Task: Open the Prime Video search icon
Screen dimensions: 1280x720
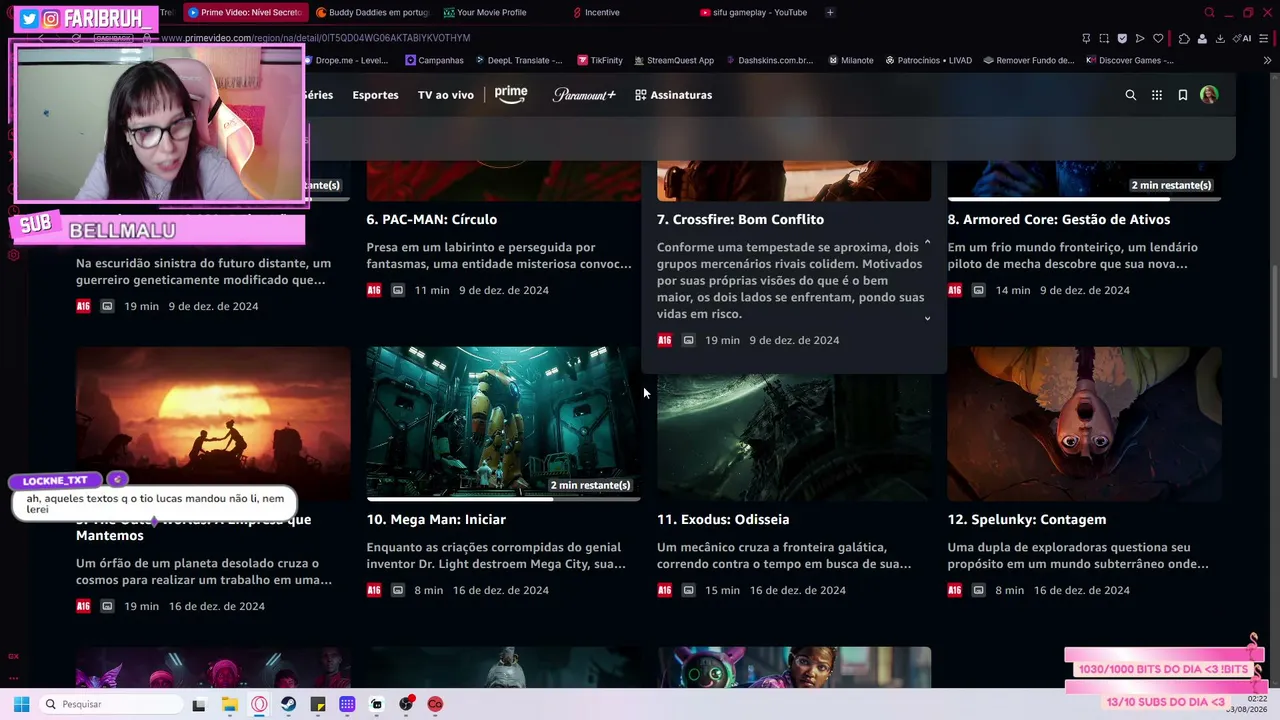Action: [1131, 95]
